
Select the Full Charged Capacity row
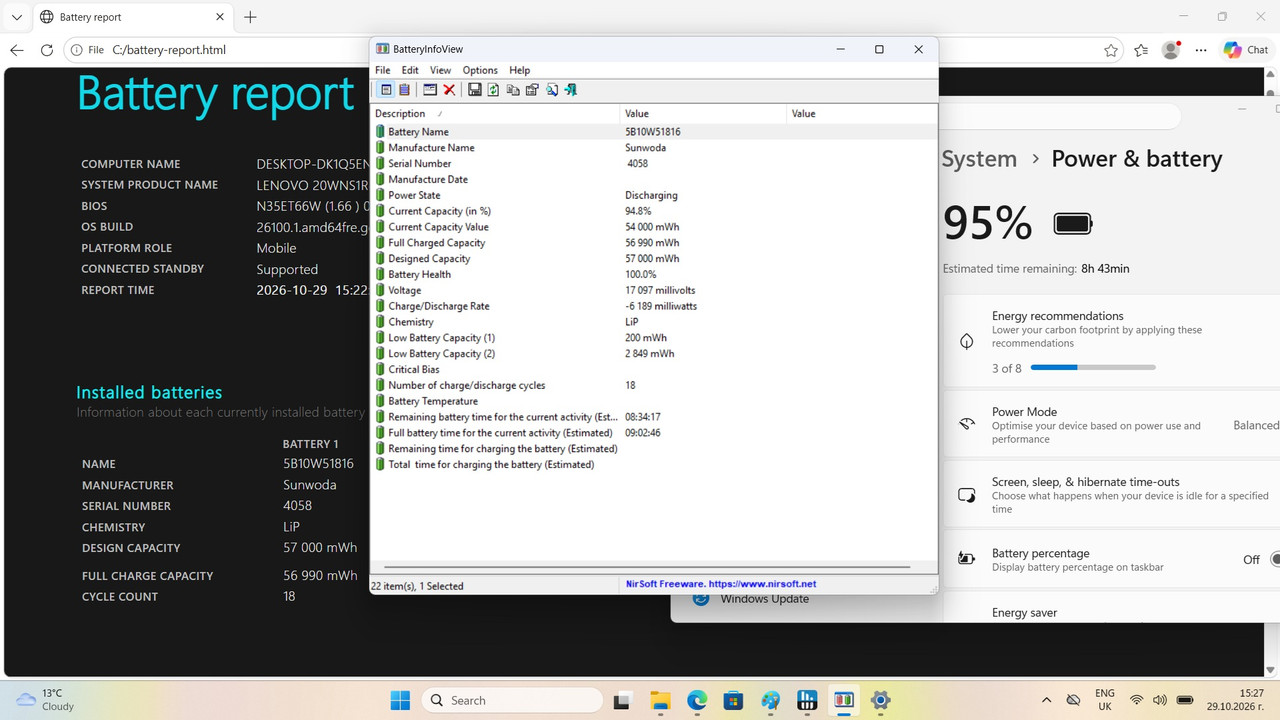[654, 243]
